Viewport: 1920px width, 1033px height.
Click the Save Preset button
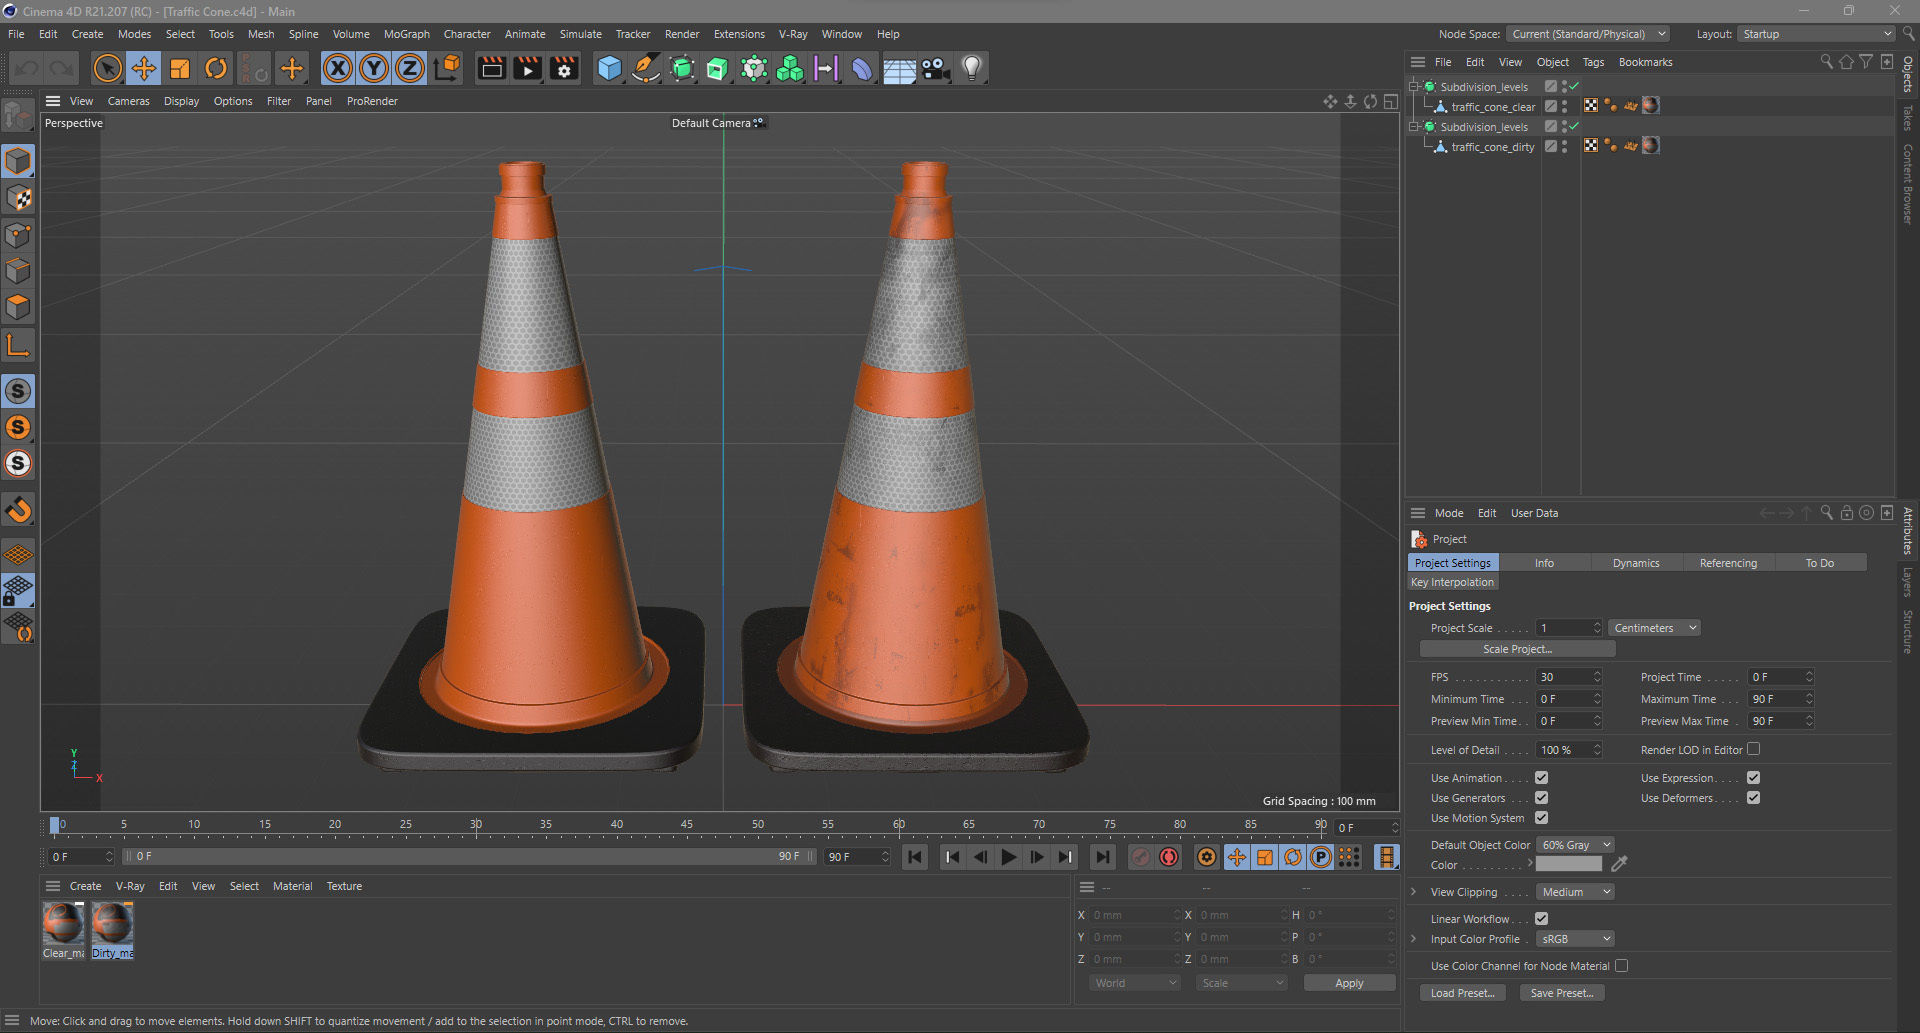1562,993
